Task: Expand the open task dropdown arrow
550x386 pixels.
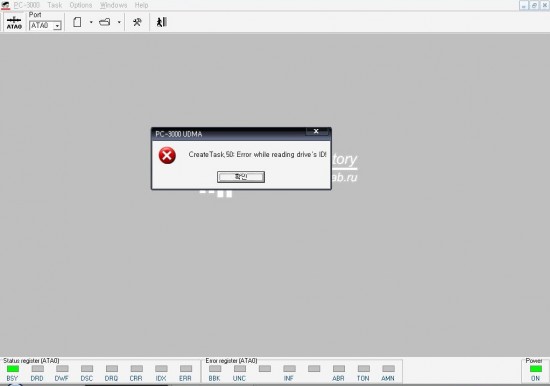Action: pyautogui.click(x=119, y=22)
